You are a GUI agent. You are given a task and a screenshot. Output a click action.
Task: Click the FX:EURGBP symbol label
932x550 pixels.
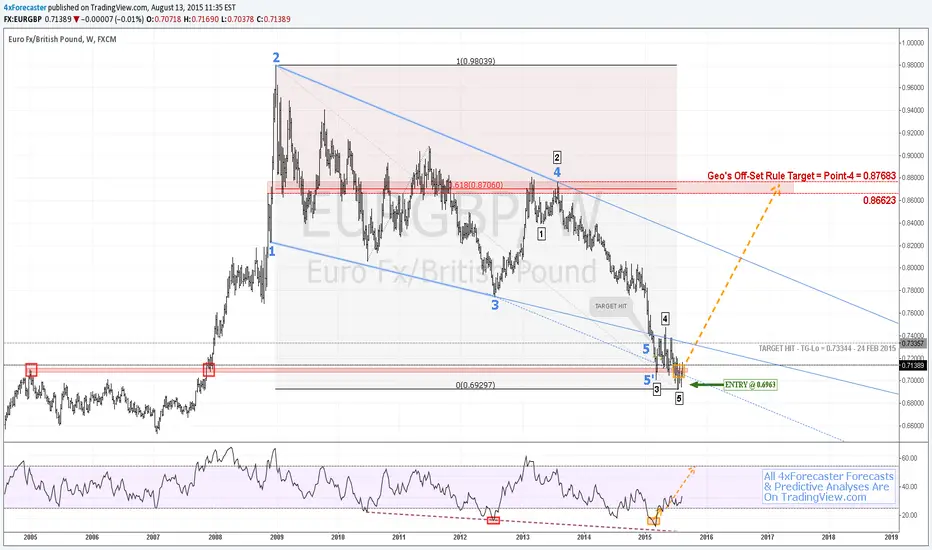pos(23,19)
